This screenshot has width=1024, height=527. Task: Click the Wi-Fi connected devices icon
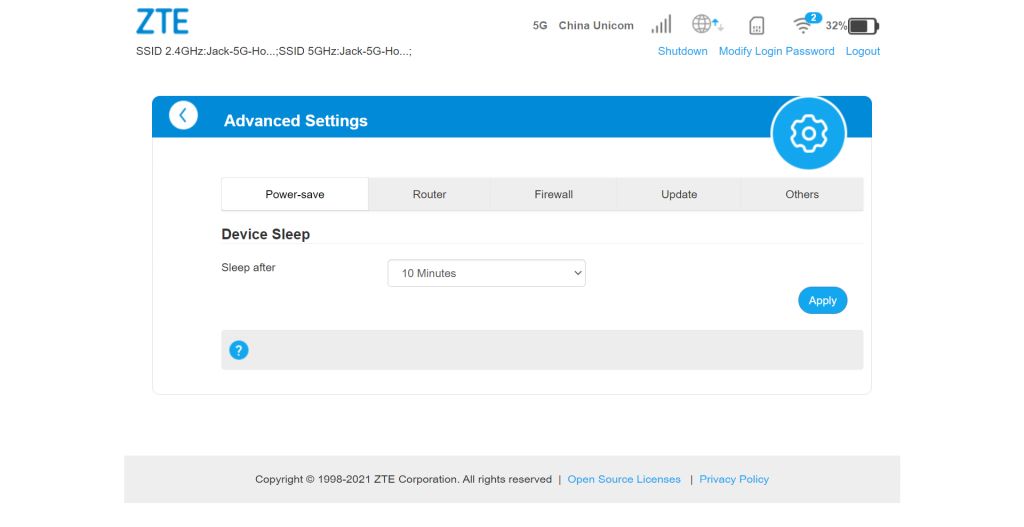804,26
